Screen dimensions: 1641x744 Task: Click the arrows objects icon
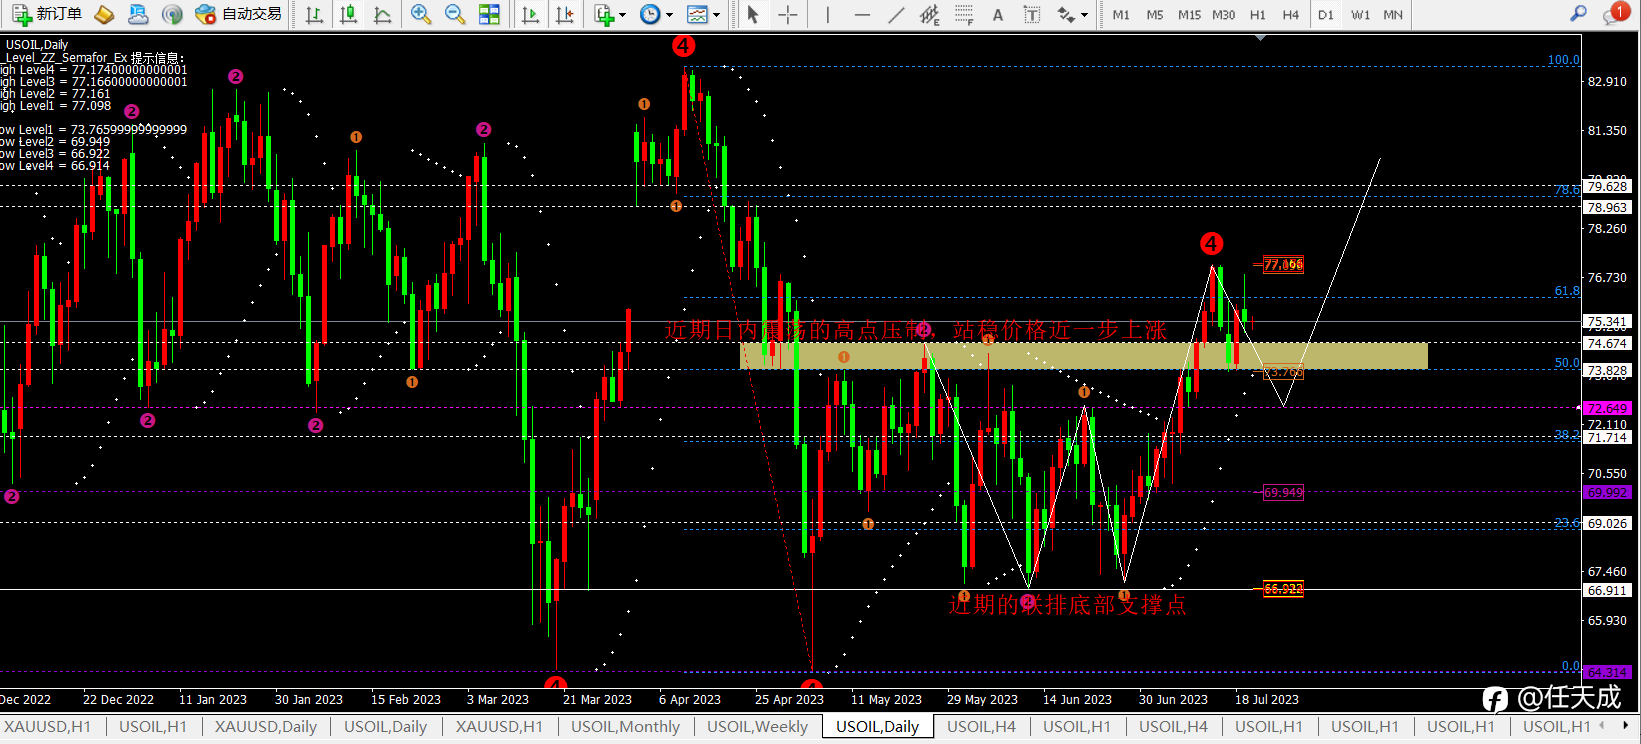click(x=1066, y=14)
